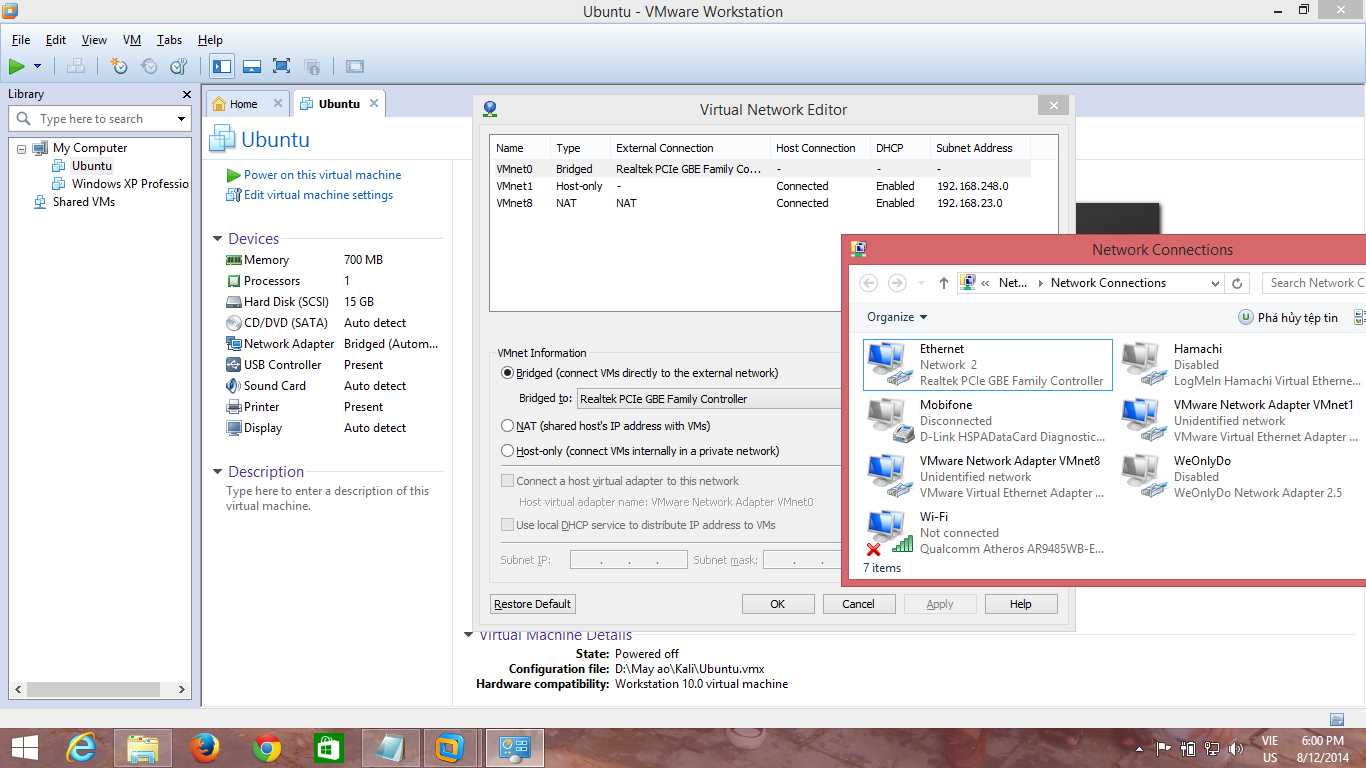Click OK in Virtual Network Editor
Image resolution: width=1366 pixels, height=768 pixels.
coord(778,604)
